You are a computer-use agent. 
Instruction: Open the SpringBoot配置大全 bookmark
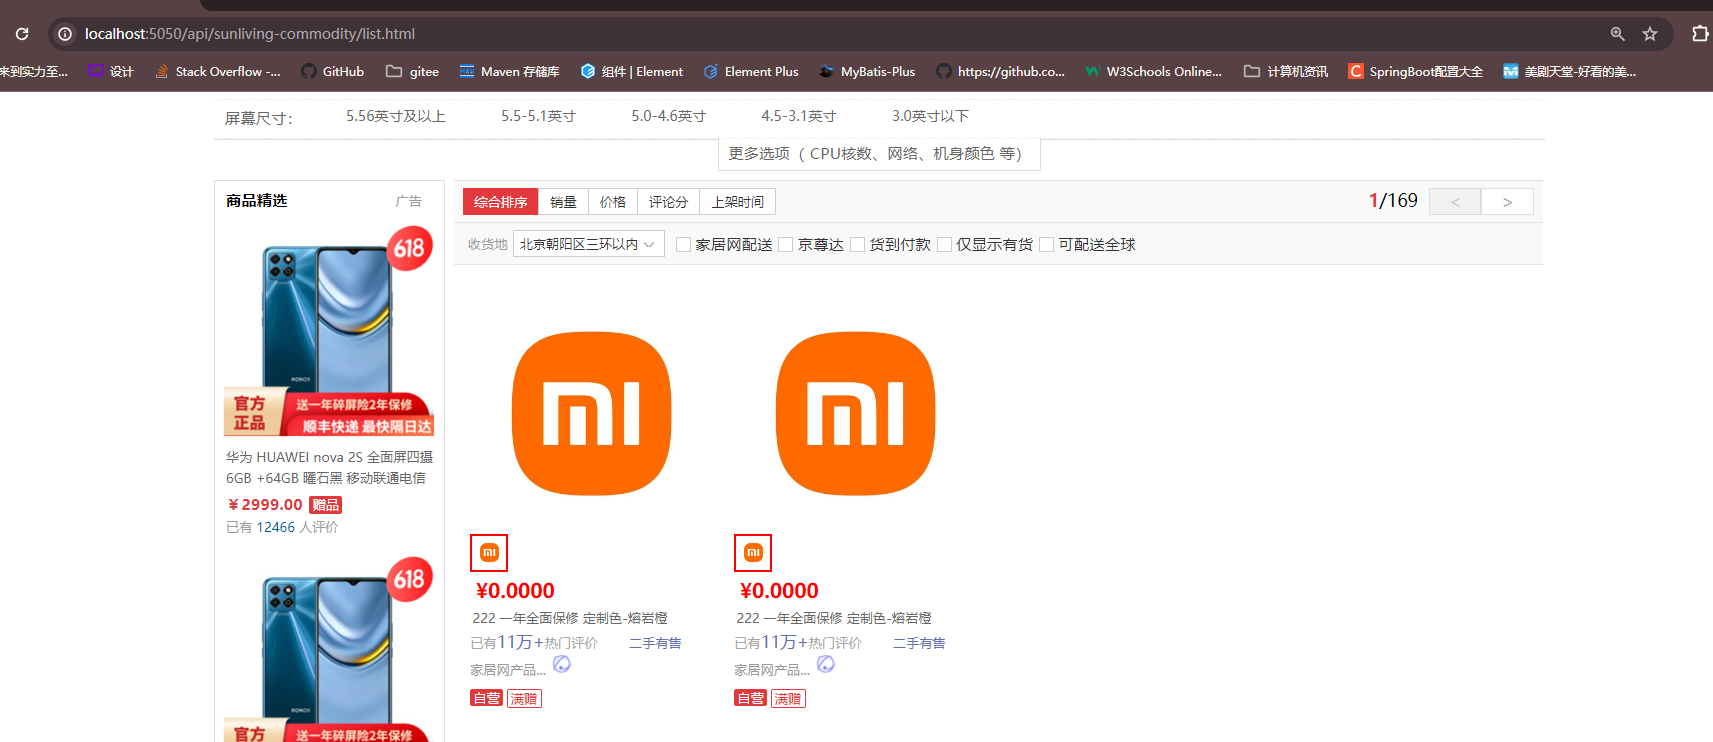tap(1416, 71)
